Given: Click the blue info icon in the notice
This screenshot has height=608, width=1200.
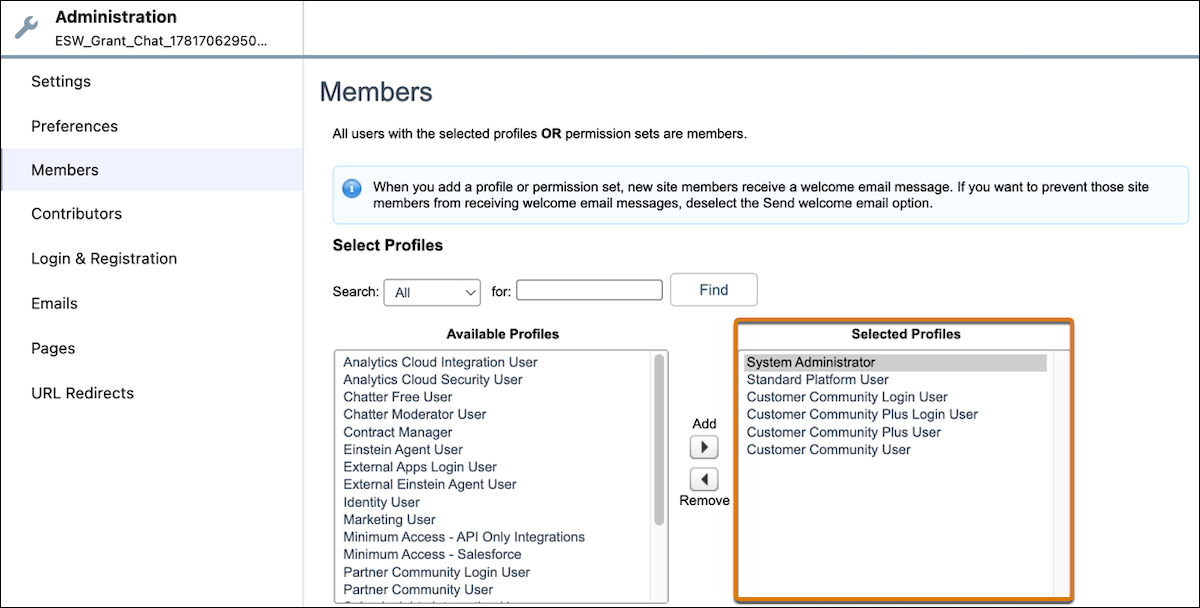Looking at the screenshot, I should point(352,188).
